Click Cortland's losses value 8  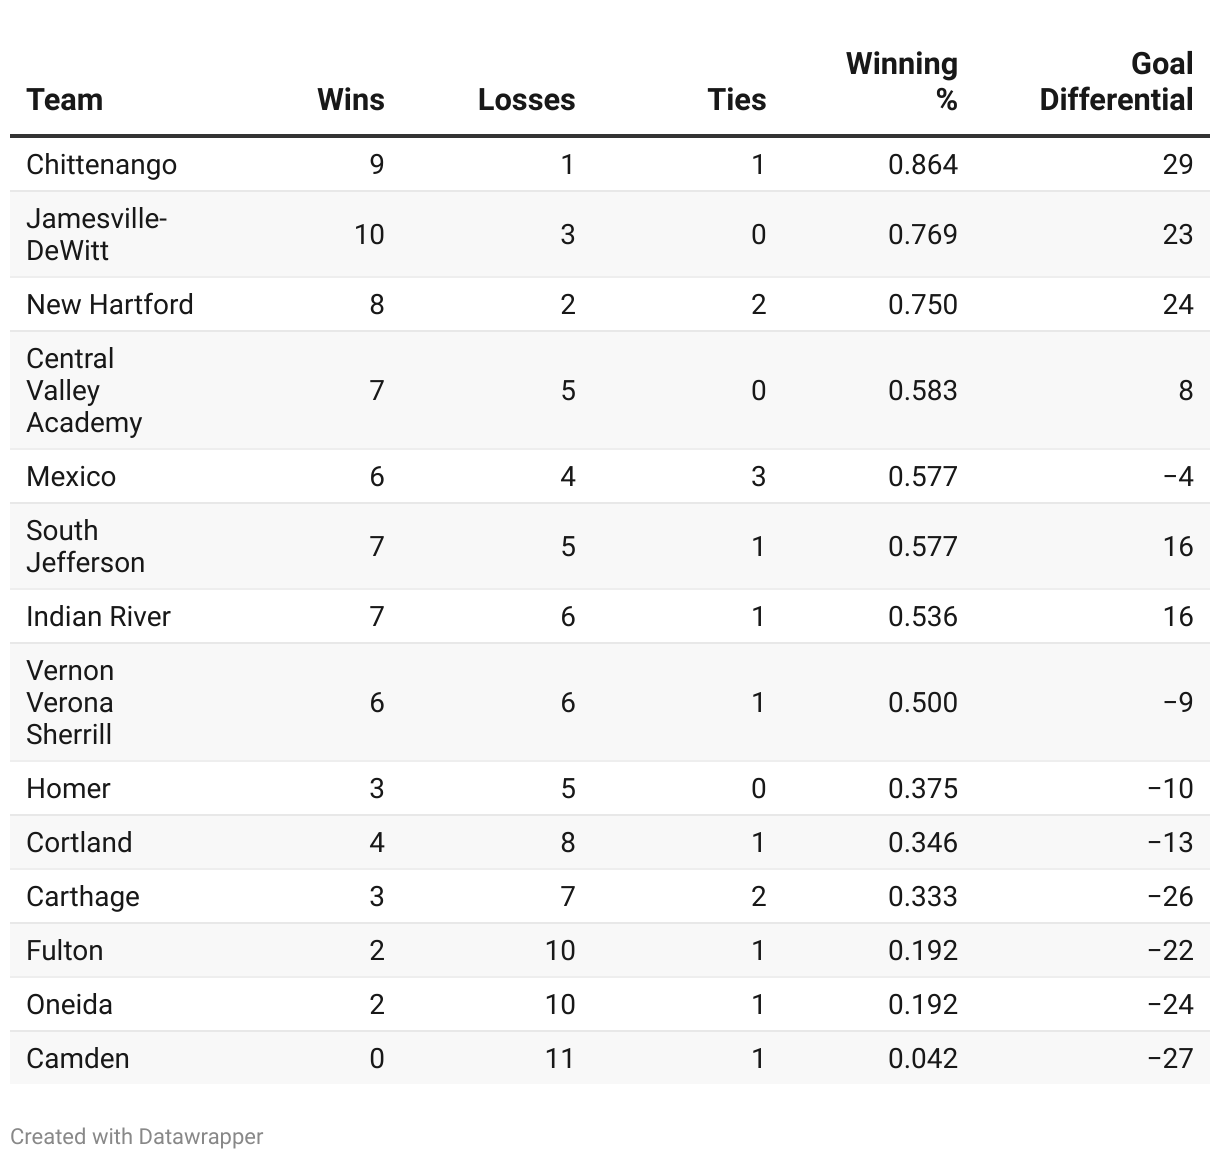567,842
